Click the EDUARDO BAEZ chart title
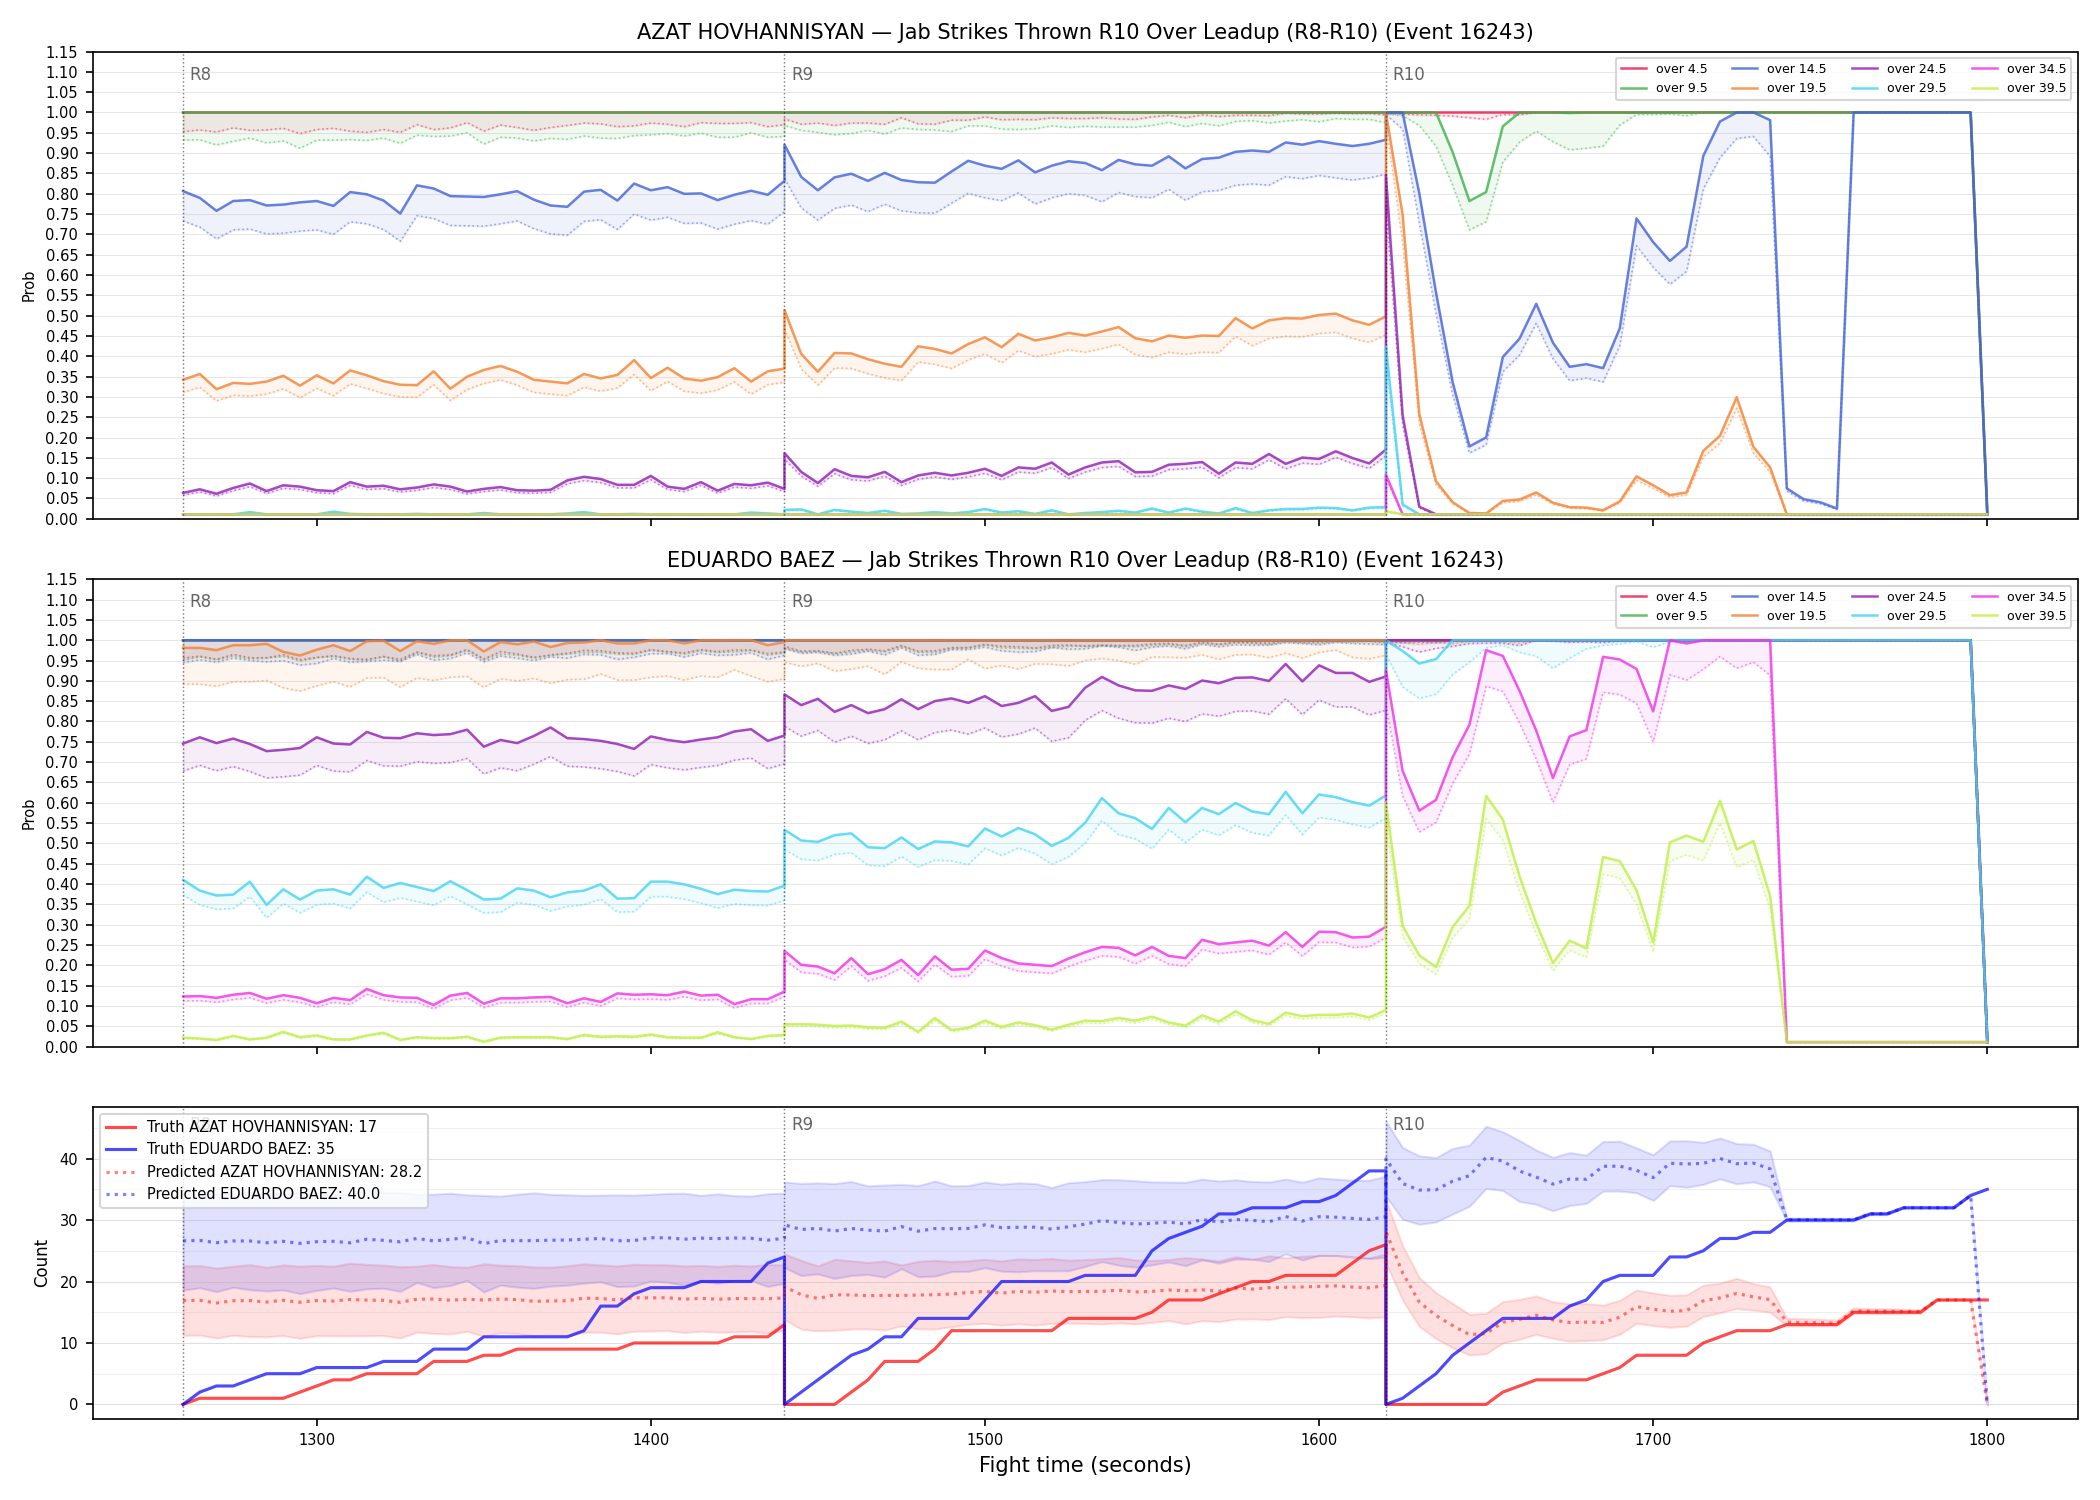Screen dimensions: 2100x1500 [x=1085, y=560]
